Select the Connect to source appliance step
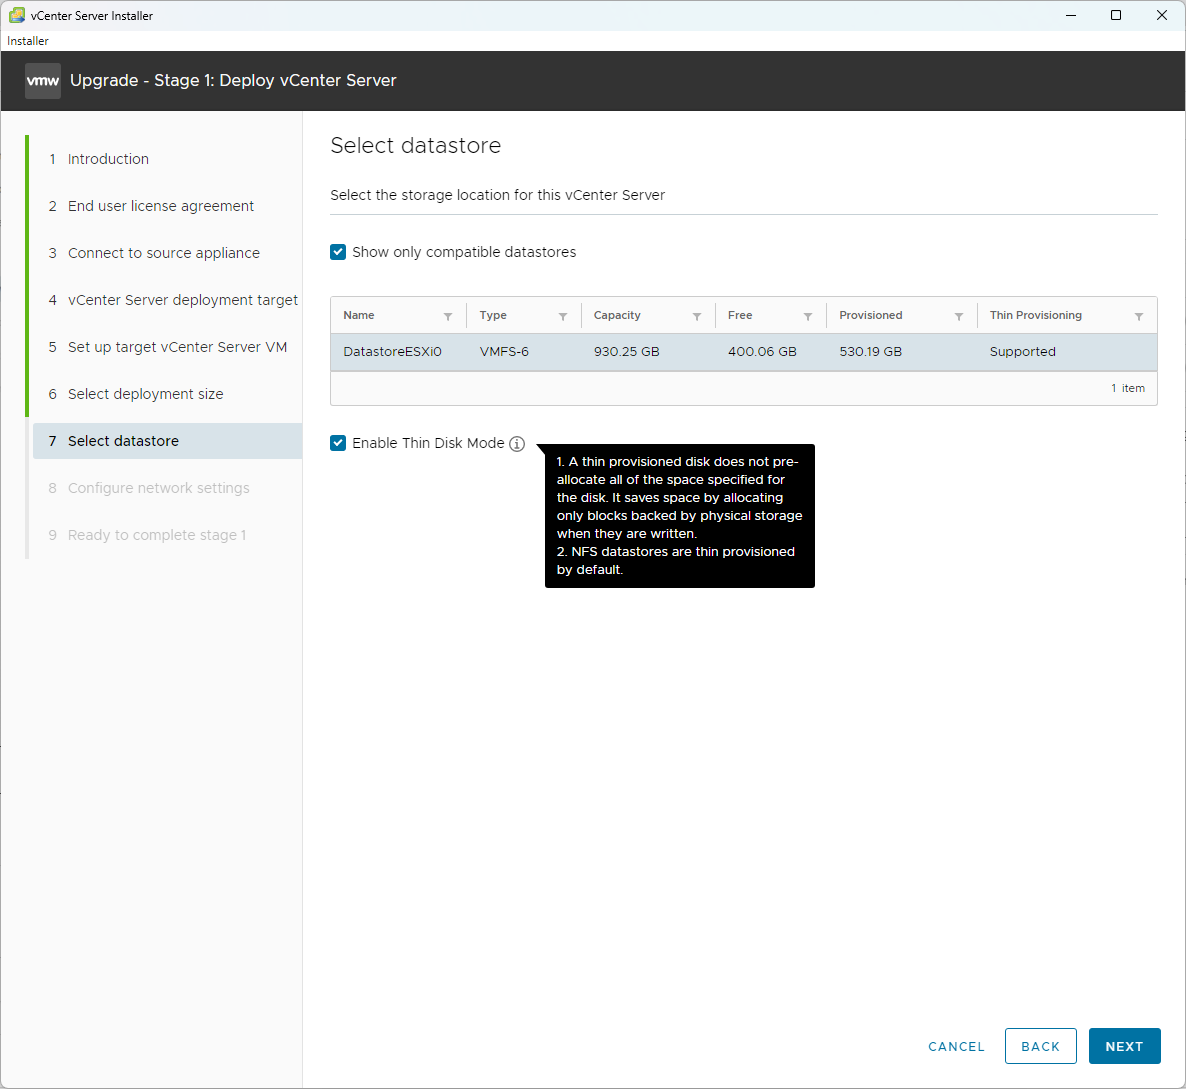 pyautogui.click(x=163, y=253)
